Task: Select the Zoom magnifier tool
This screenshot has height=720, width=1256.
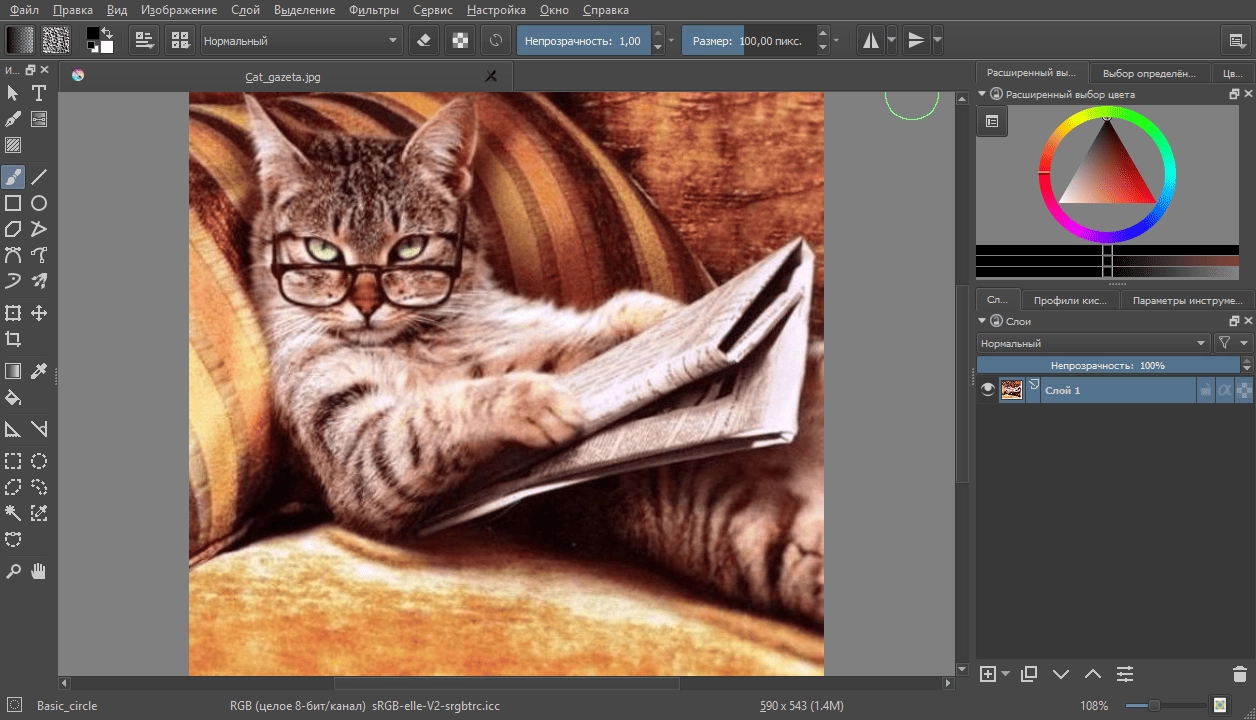Action: point(13,571)
